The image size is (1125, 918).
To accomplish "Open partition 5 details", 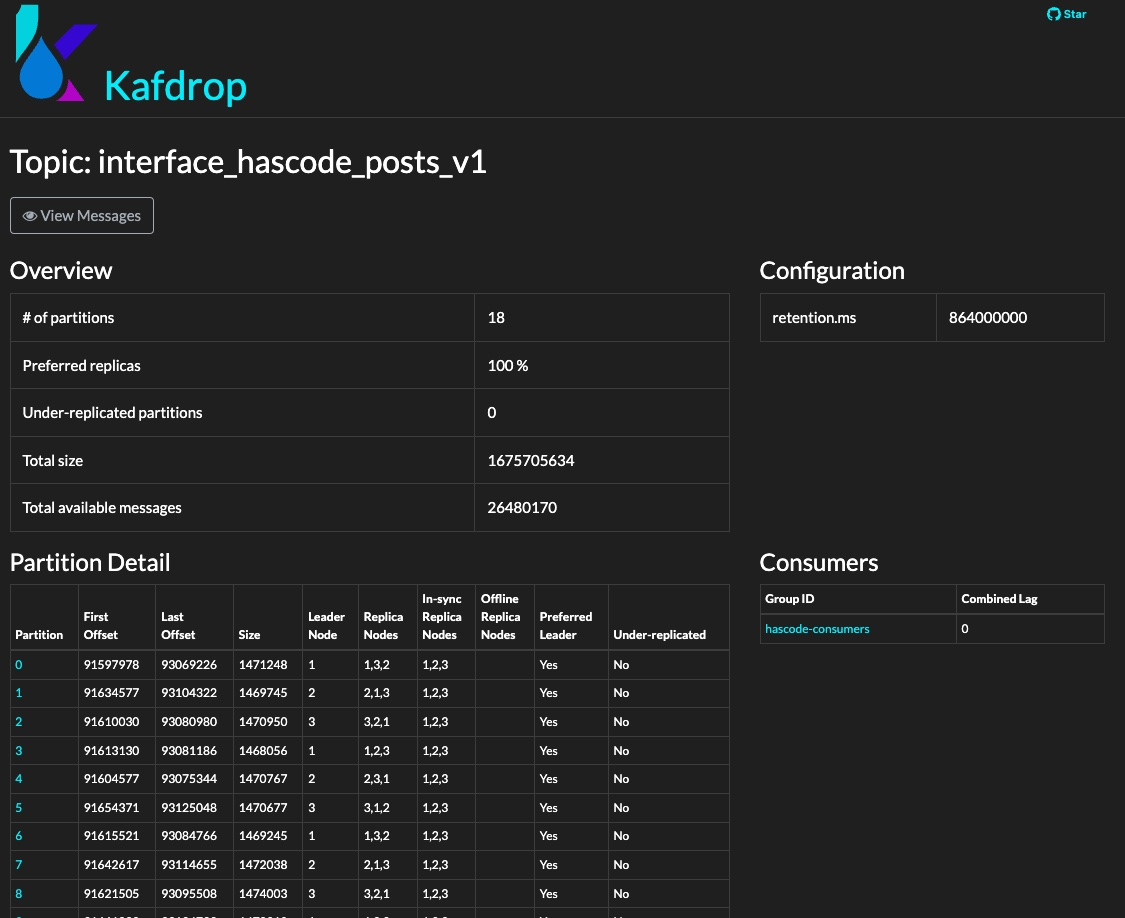I will coord(18,807).
